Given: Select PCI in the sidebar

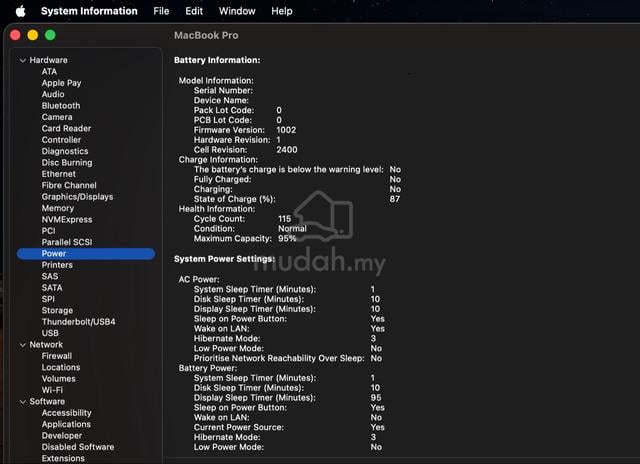Looking at the screenshot, I should pyautogui.click(x=48, y=231).
